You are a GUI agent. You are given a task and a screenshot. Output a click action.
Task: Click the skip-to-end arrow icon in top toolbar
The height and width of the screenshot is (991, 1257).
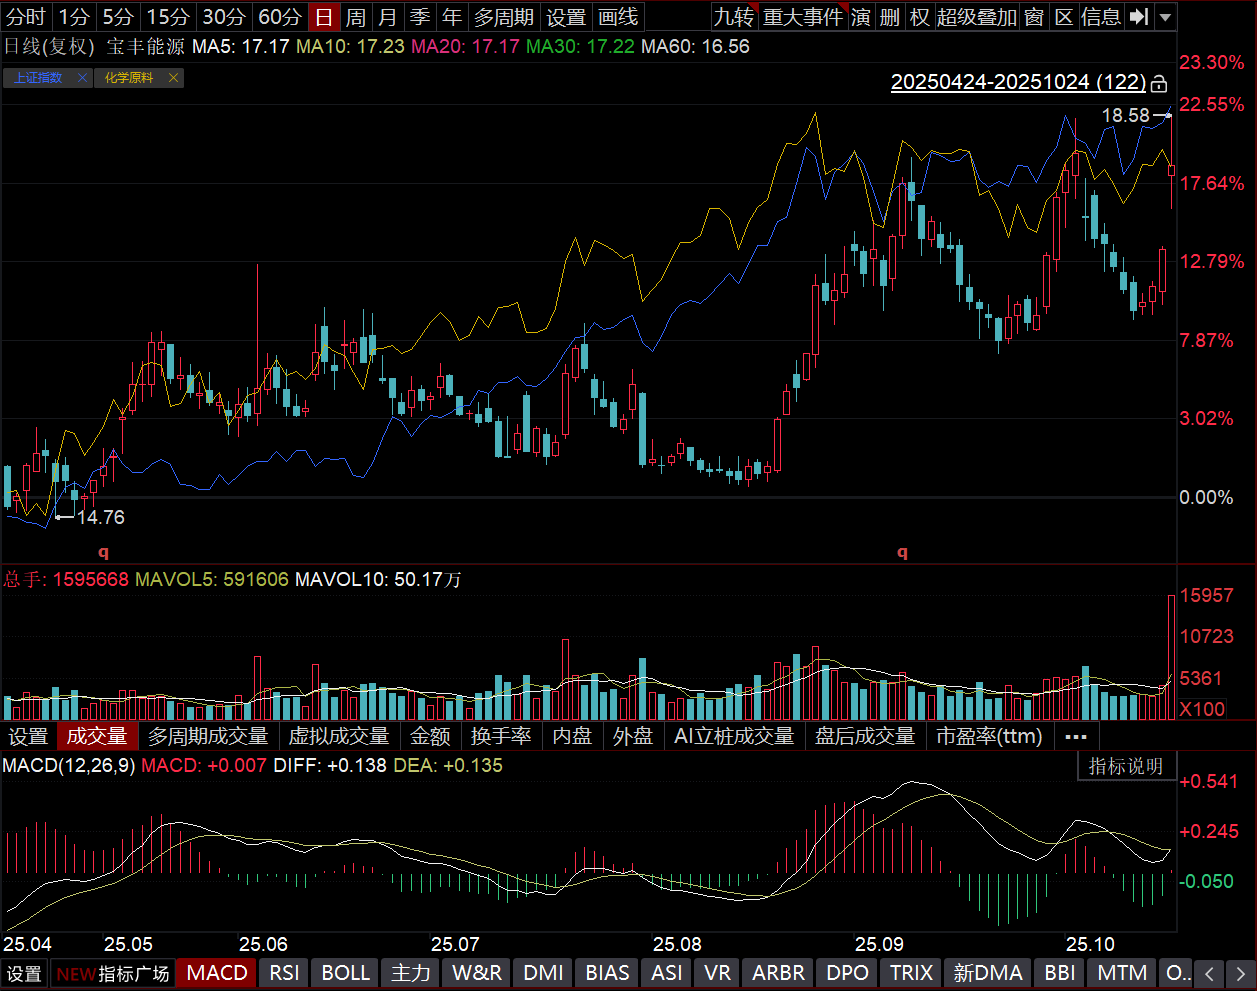pos(1138,17)
